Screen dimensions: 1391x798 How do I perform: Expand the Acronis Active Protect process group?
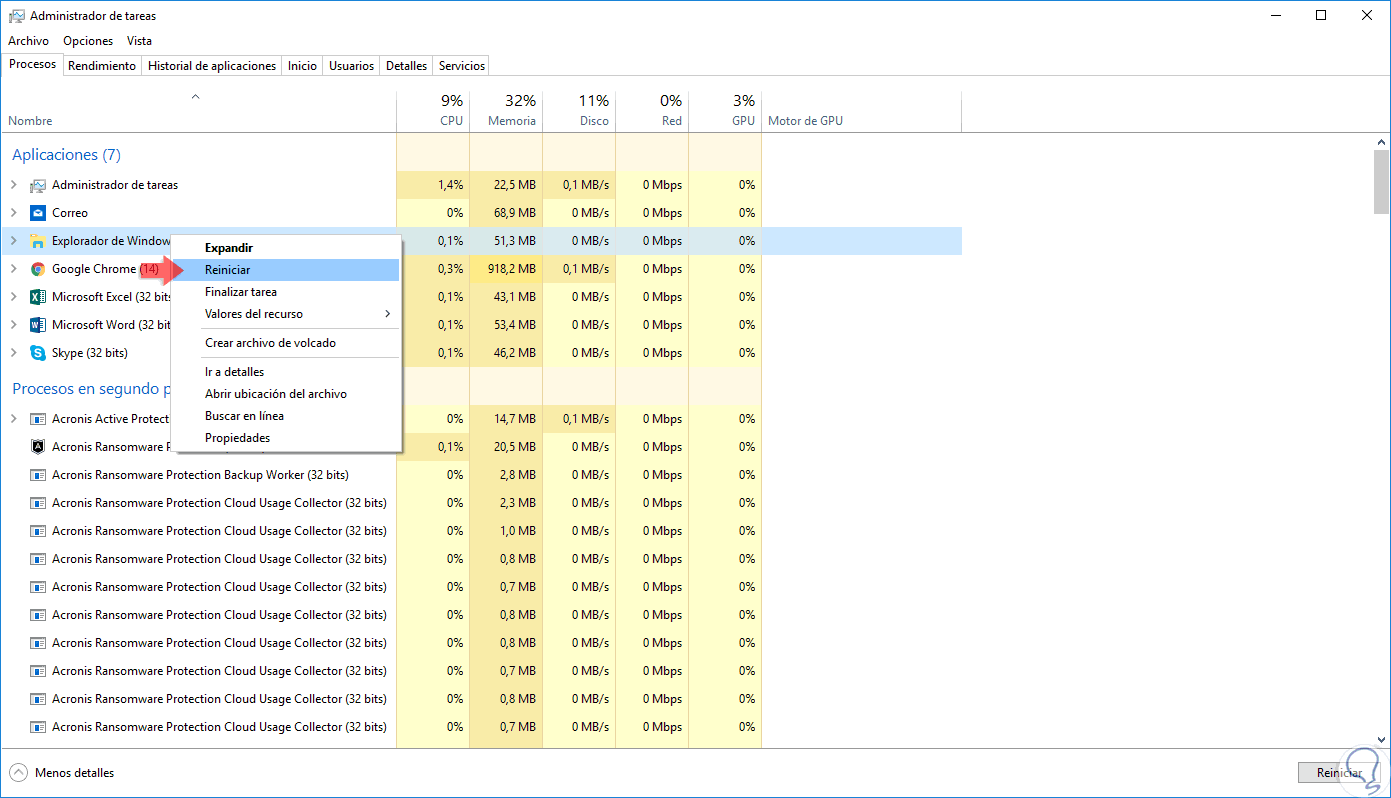pyautogui.click(x=14, y=419)
